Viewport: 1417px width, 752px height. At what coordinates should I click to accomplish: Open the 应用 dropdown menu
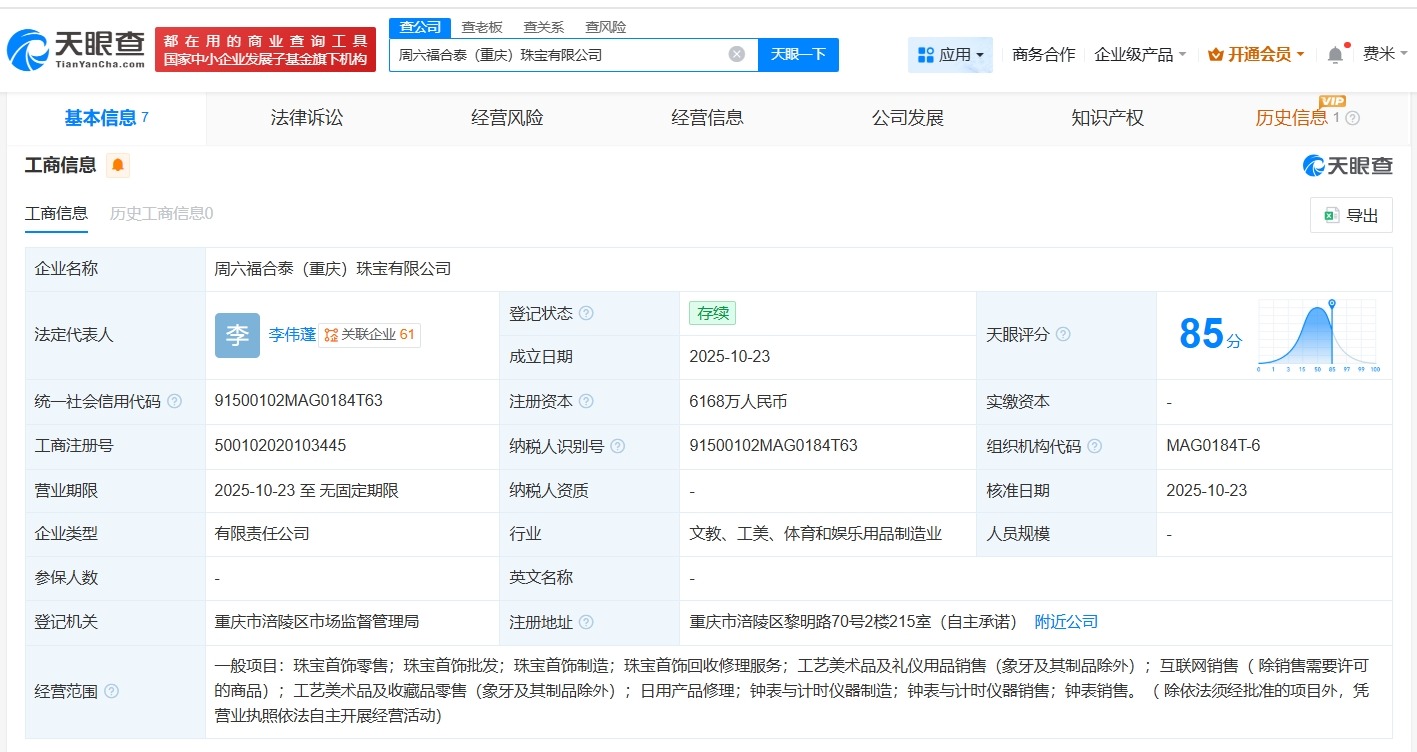pyautogui.click(x=950, y=54)
